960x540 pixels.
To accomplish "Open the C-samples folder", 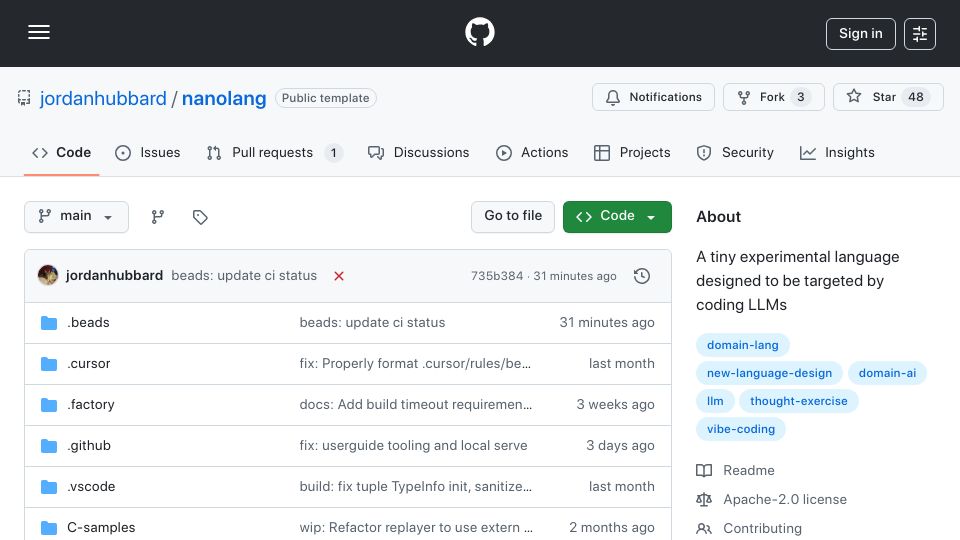I will (101, 528).
